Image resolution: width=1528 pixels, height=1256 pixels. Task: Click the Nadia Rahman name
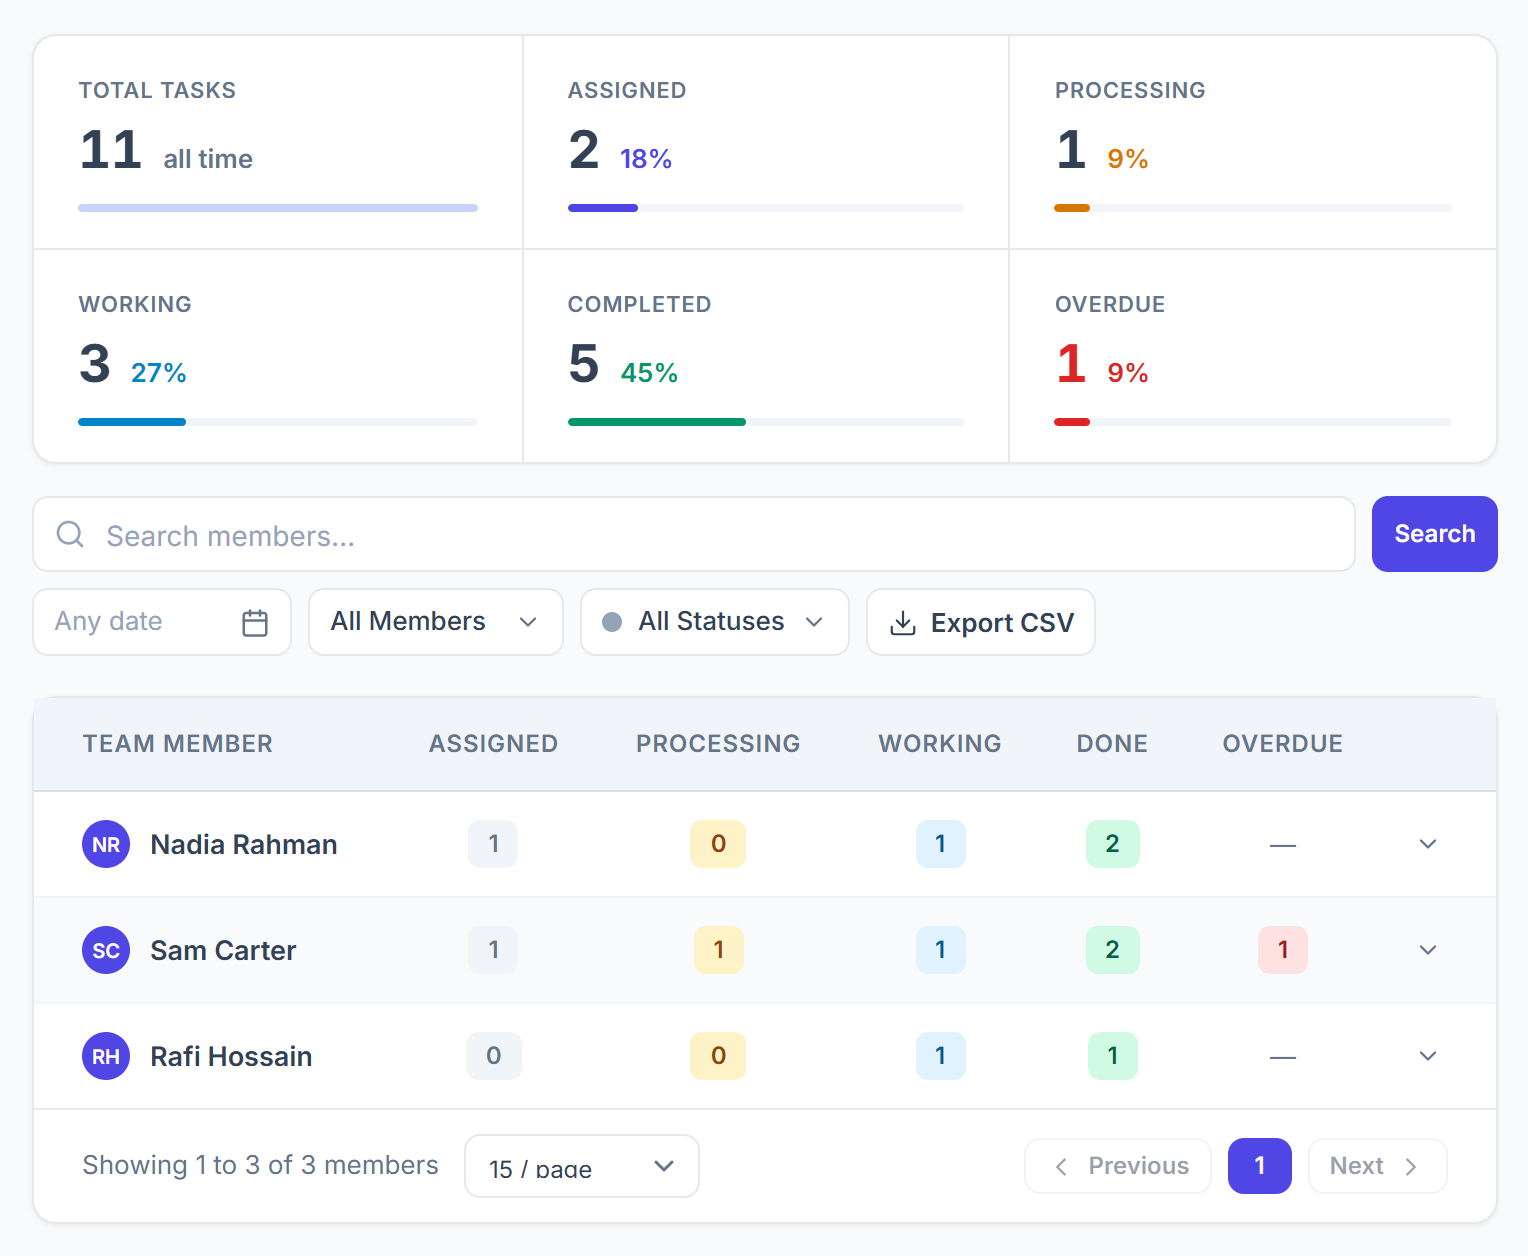pos(244,845)
